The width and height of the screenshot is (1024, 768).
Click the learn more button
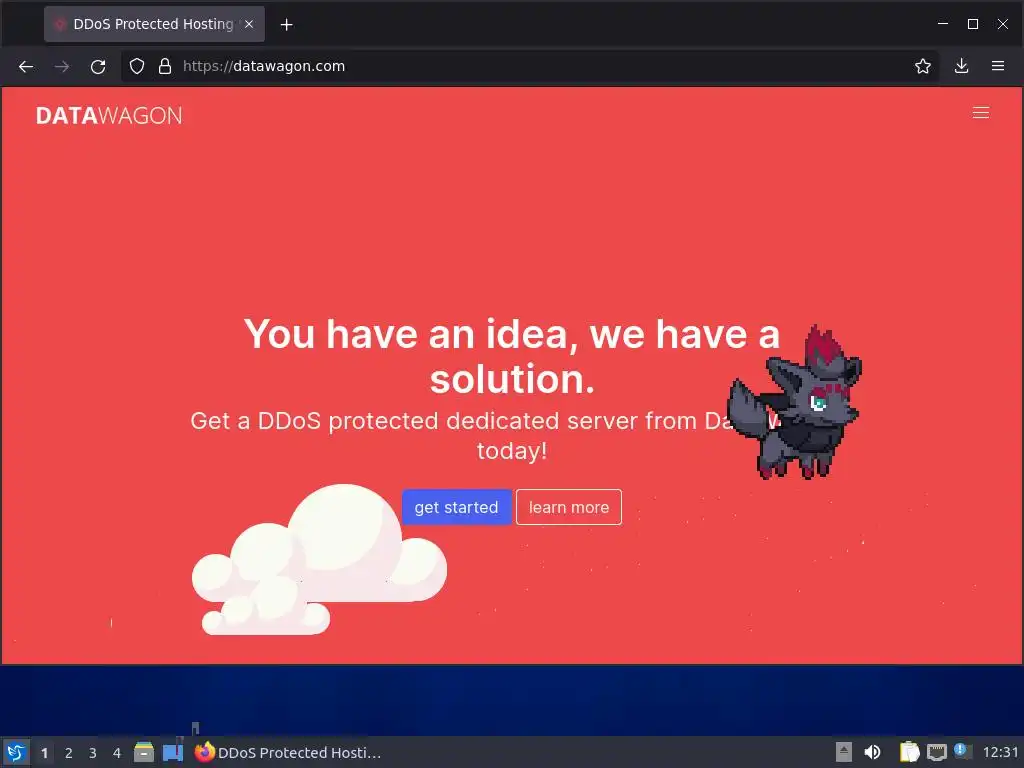pos(569,507)
